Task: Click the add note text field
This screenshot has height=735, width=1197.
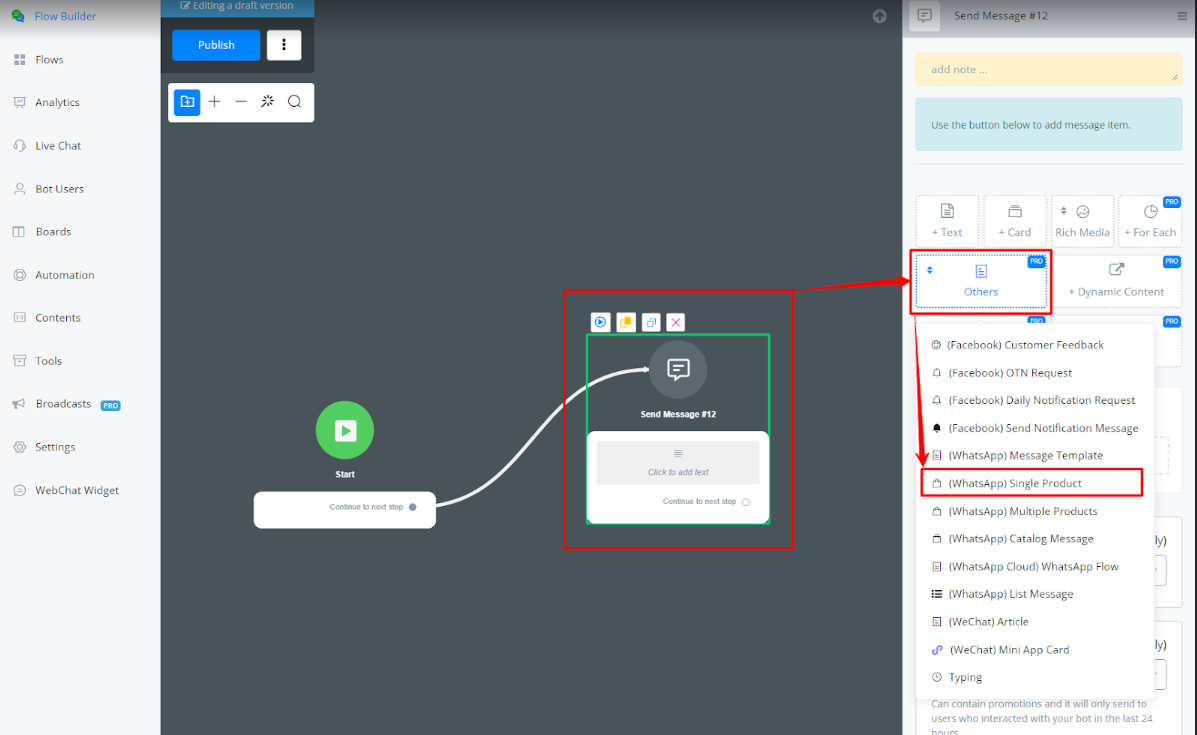Action: coord(1047,70)
